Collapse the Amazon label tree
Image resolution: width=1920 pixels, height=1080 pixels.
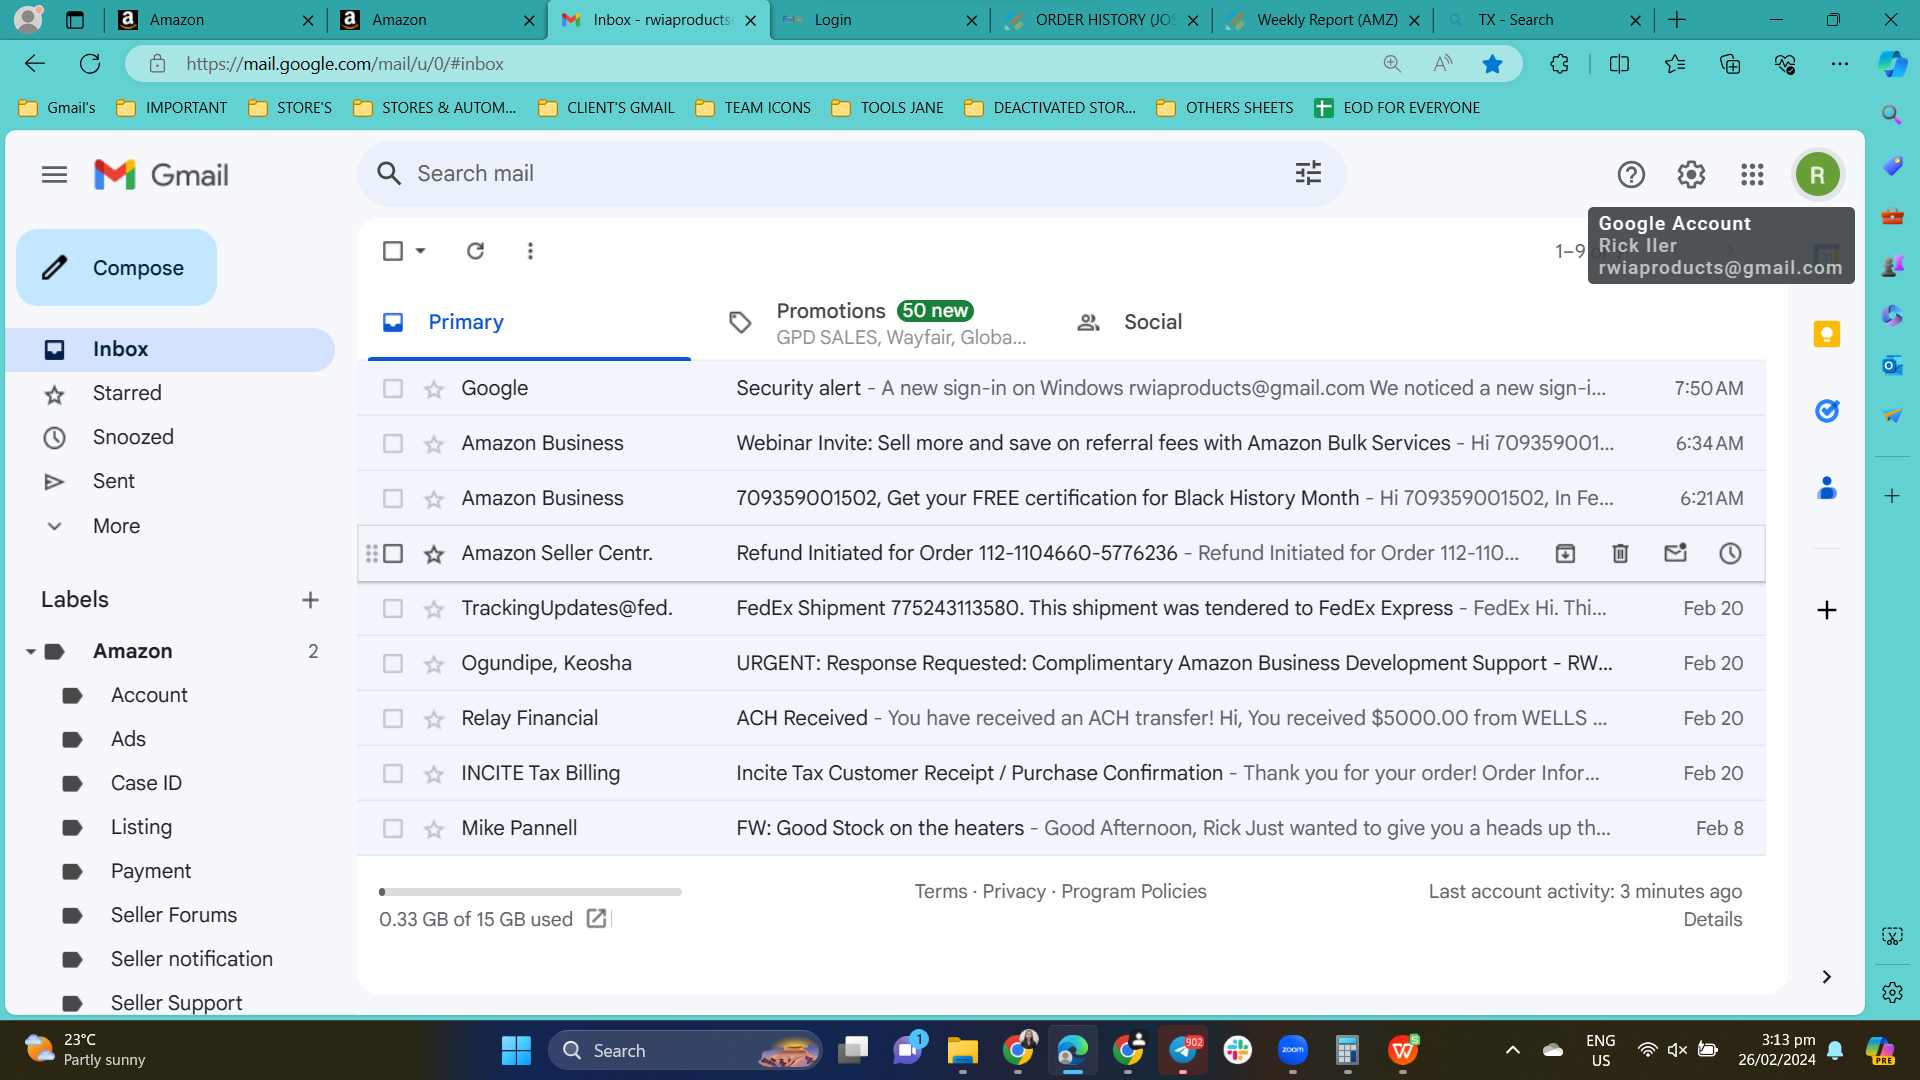[x=31, y=652]
